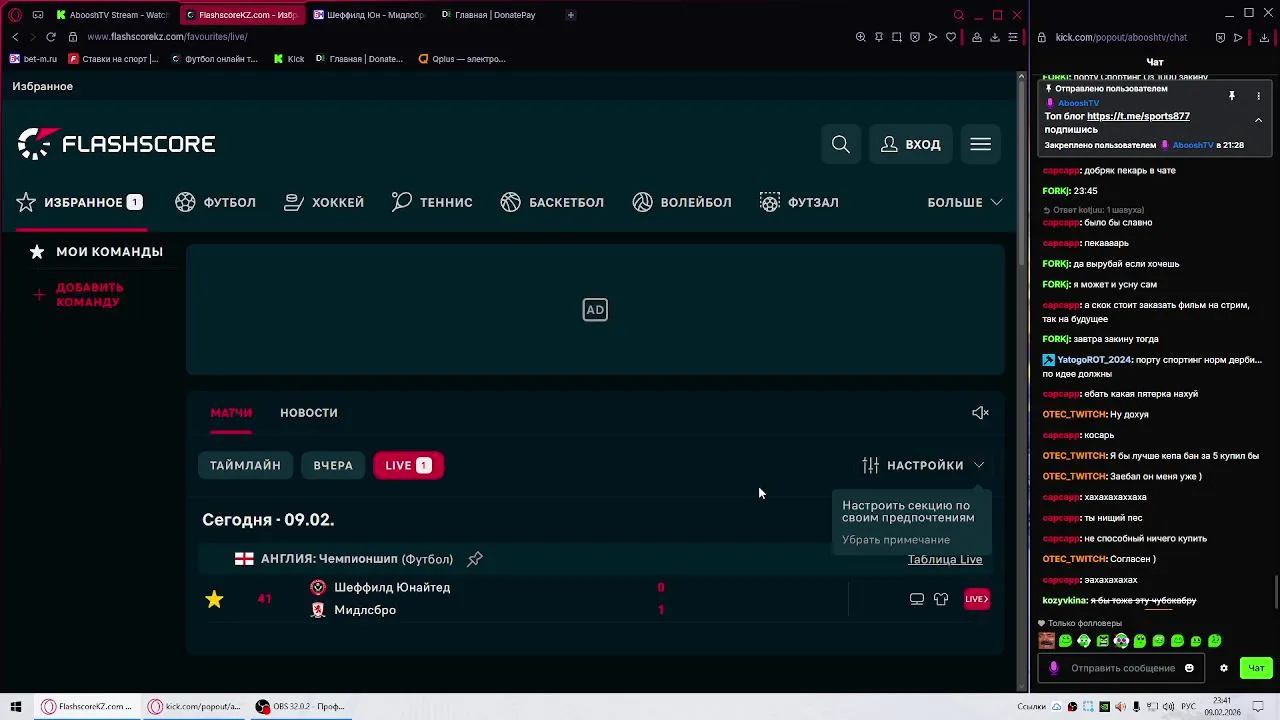This screenshot has height=720, width=1280.
Task: Click ДОБАВИТЬ КОМАНДУ to add a team
Action: [80, 294]
